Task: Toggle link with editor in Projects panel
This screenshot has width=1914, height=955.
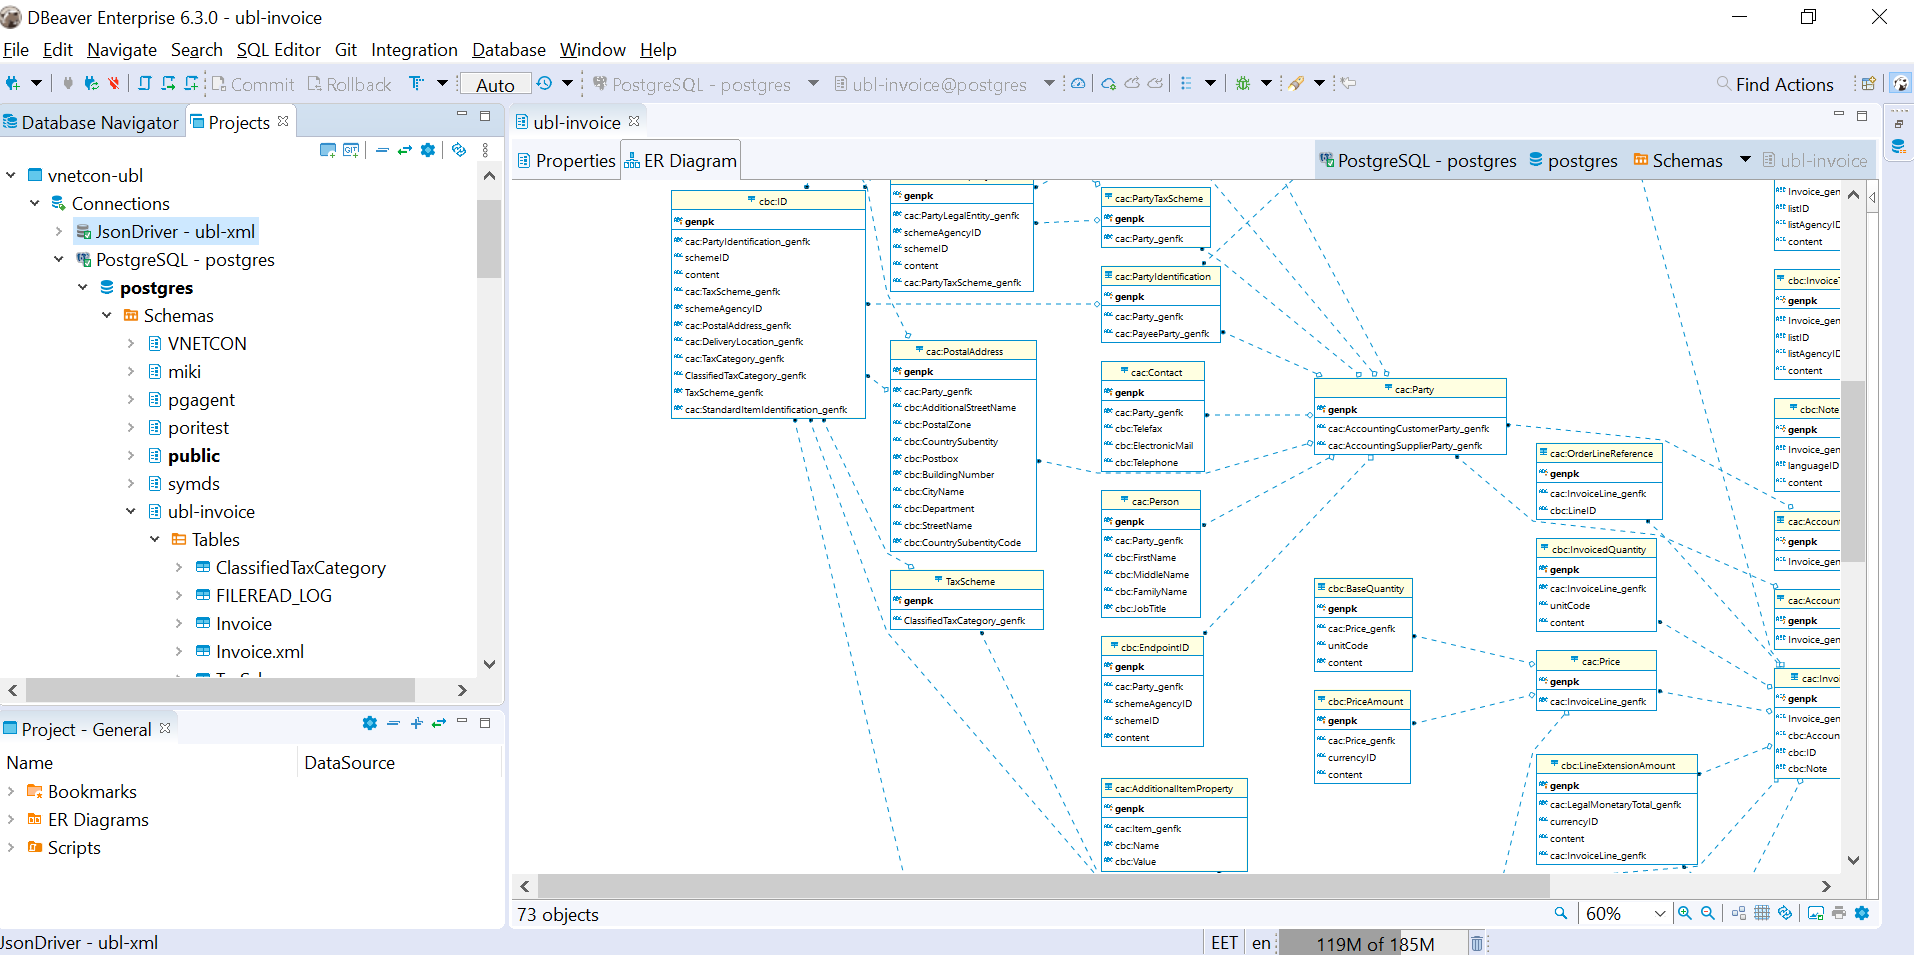Action: (404, 150)
